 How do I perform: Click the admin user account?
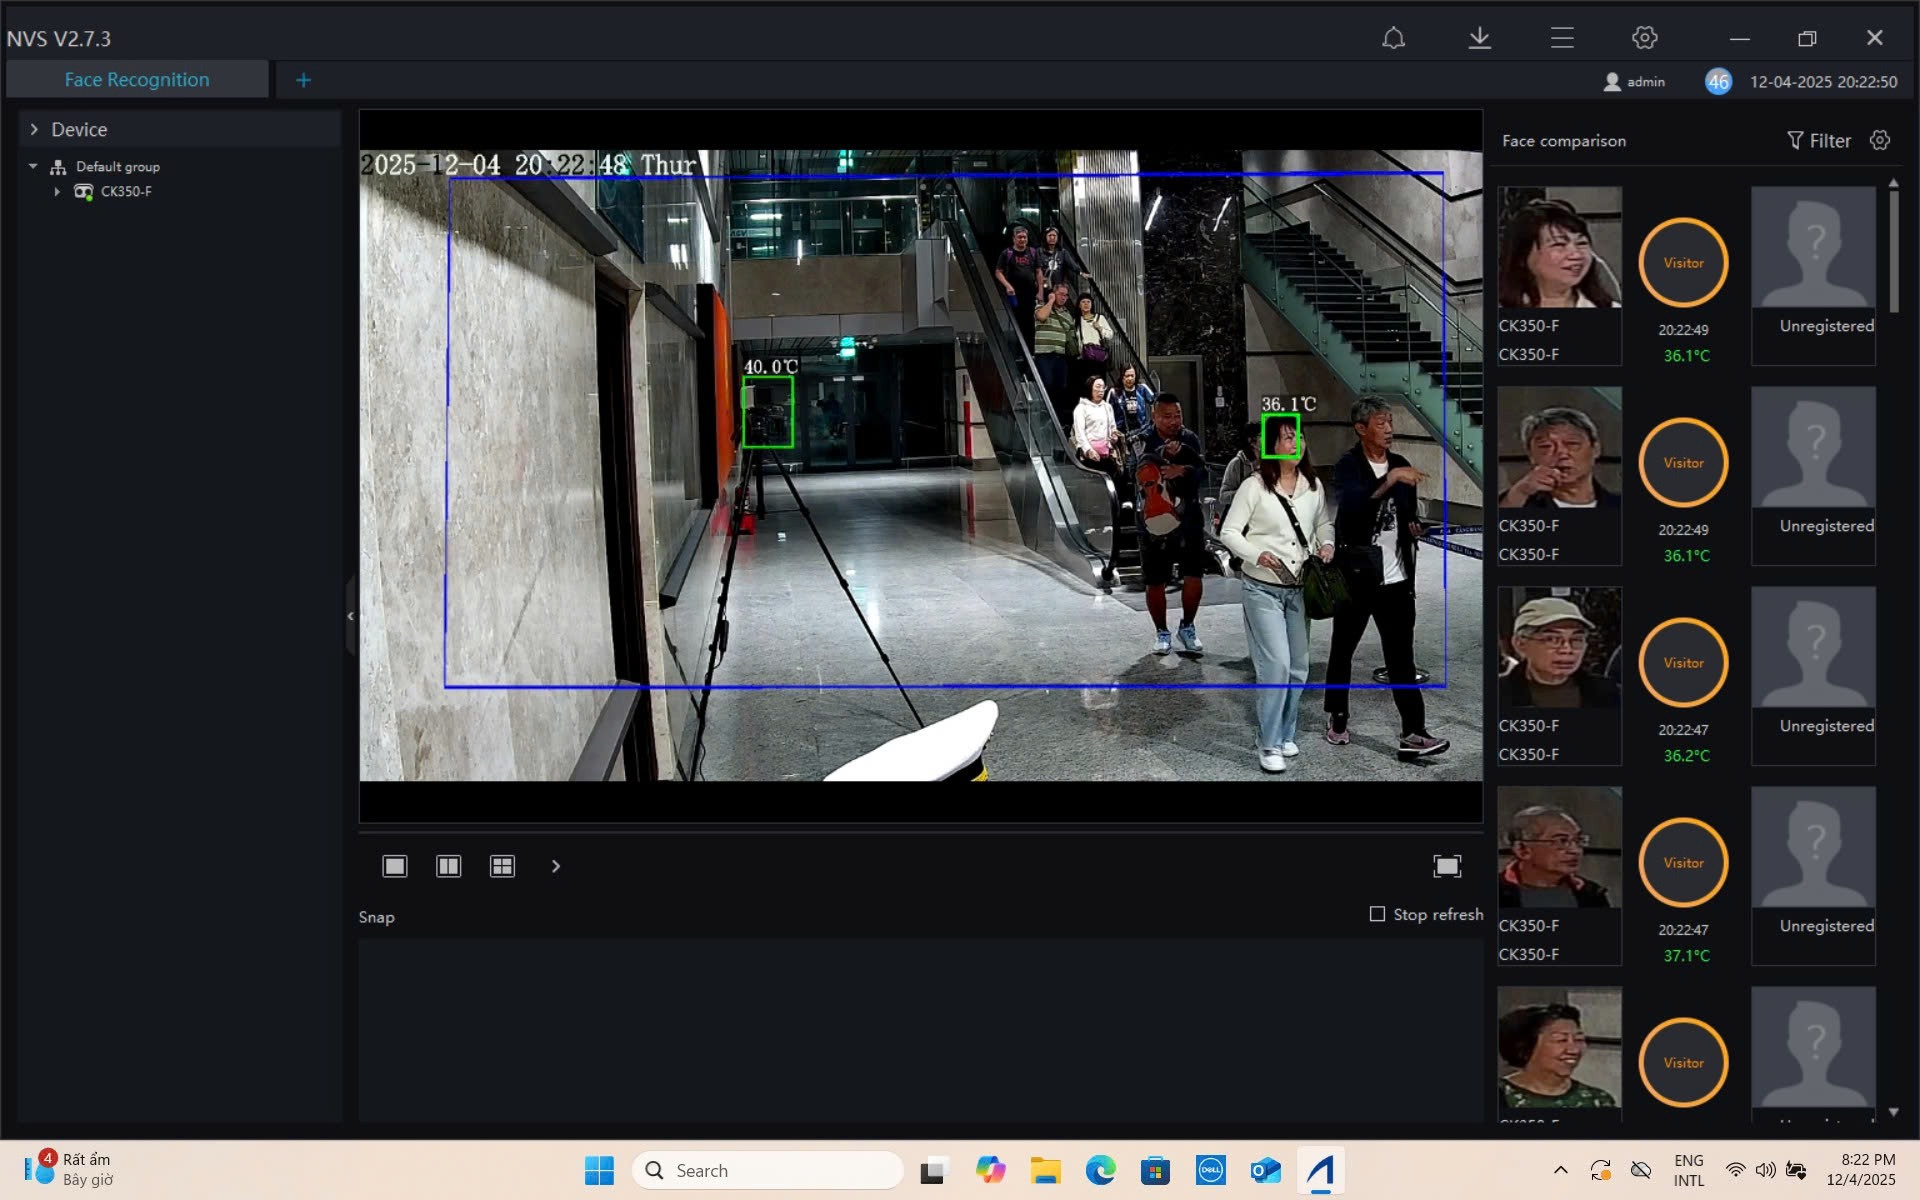(1634, 82)
